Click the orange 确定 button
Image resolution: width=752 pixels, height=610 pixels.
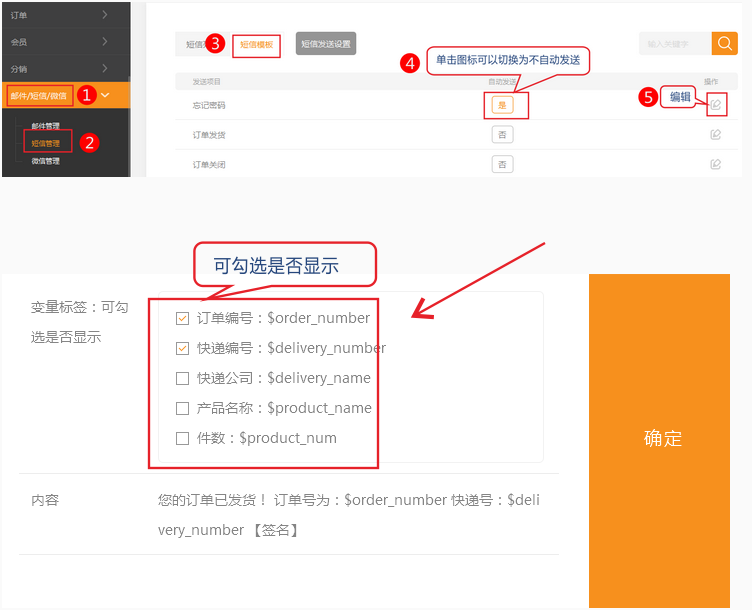click(662, 439)
